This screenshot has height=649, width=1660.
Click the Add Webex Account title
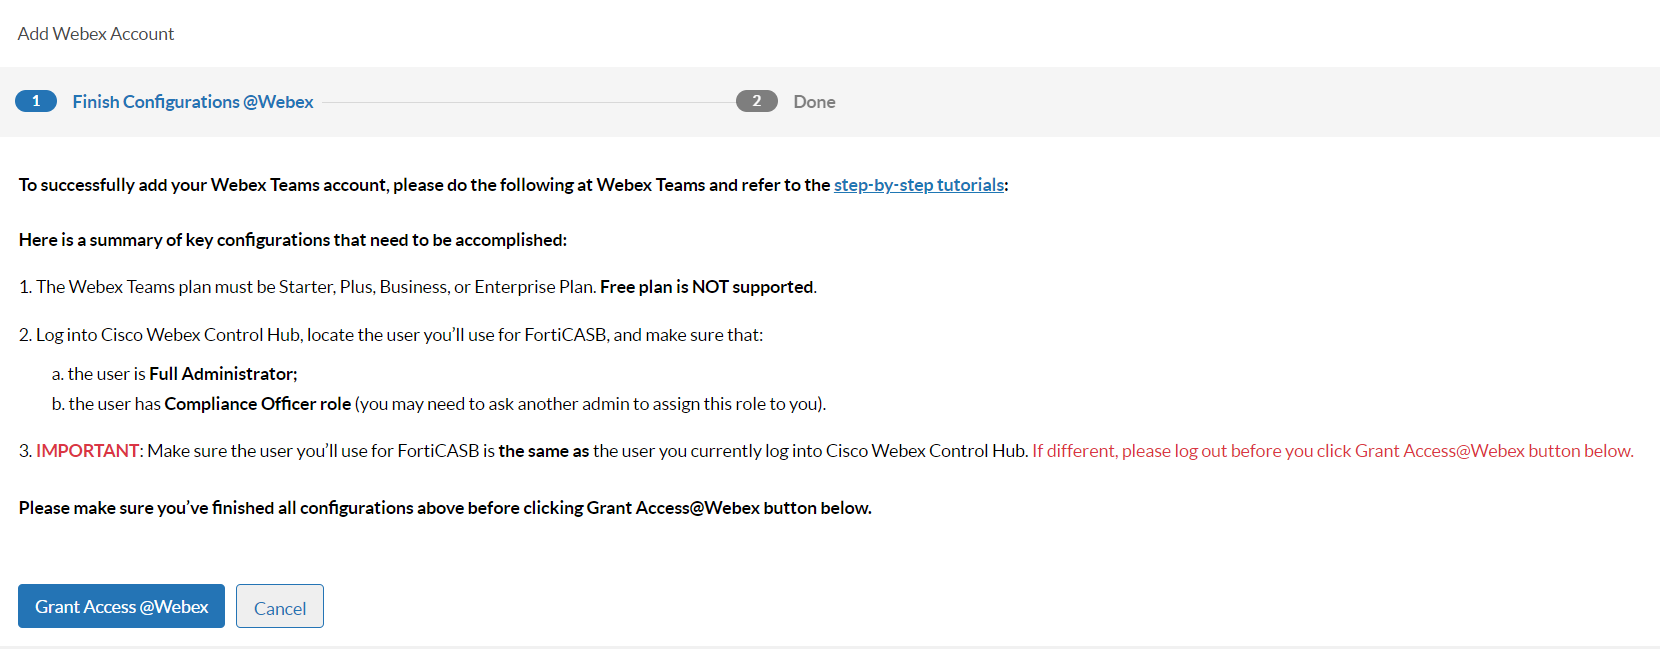pos(96,34)
